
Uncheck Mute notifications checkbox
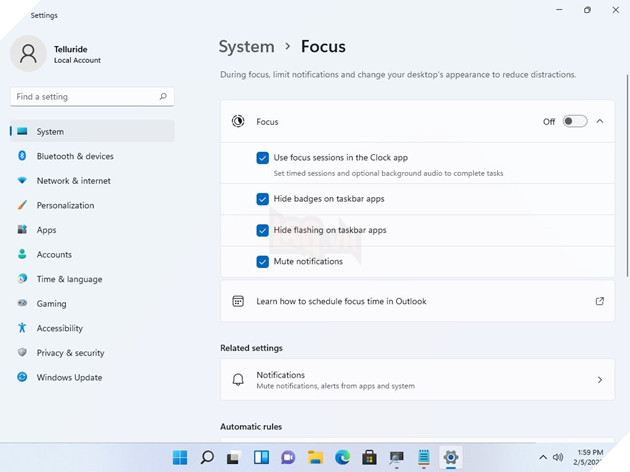click(x=262, y=262)
